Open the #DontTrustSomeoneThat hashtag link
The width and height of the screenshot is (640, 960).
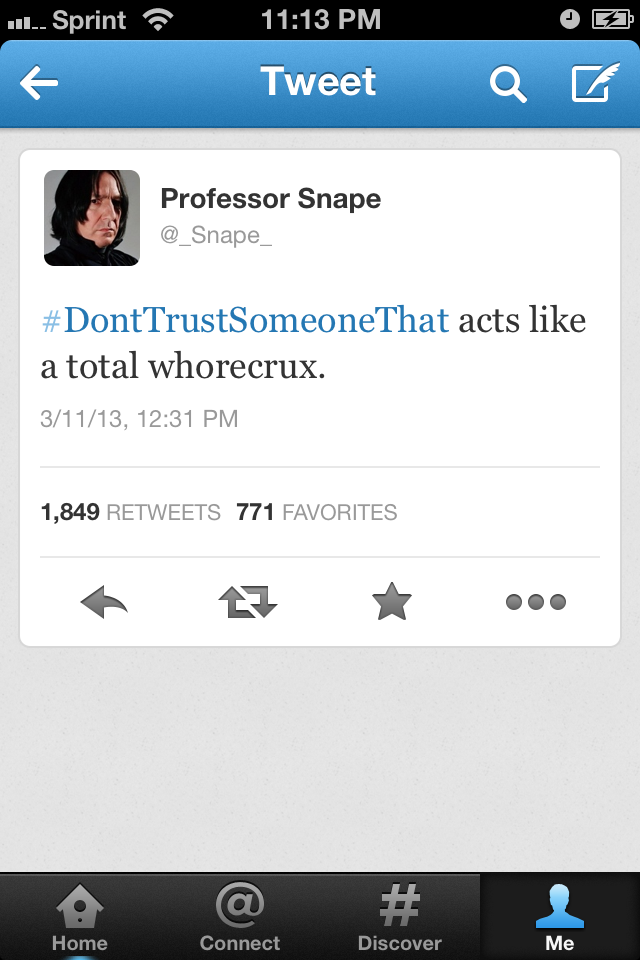coord(245,320)
